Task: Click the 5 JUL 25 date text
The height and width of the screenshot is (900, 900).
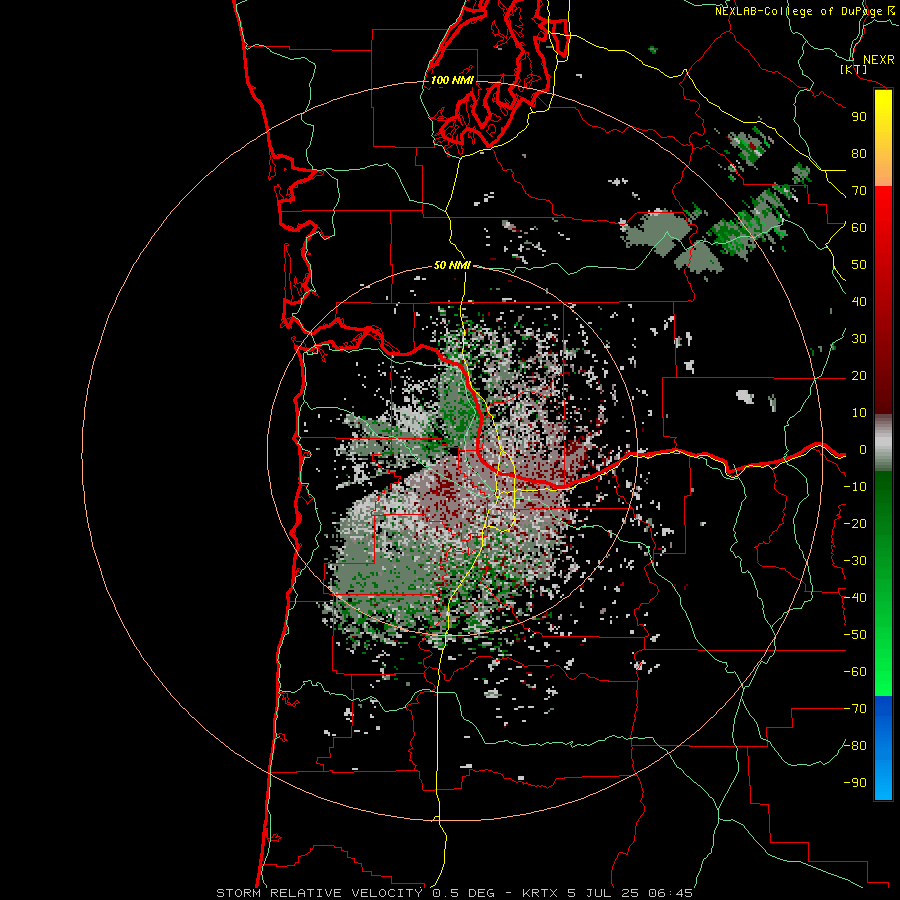Action: pos(603,893)
